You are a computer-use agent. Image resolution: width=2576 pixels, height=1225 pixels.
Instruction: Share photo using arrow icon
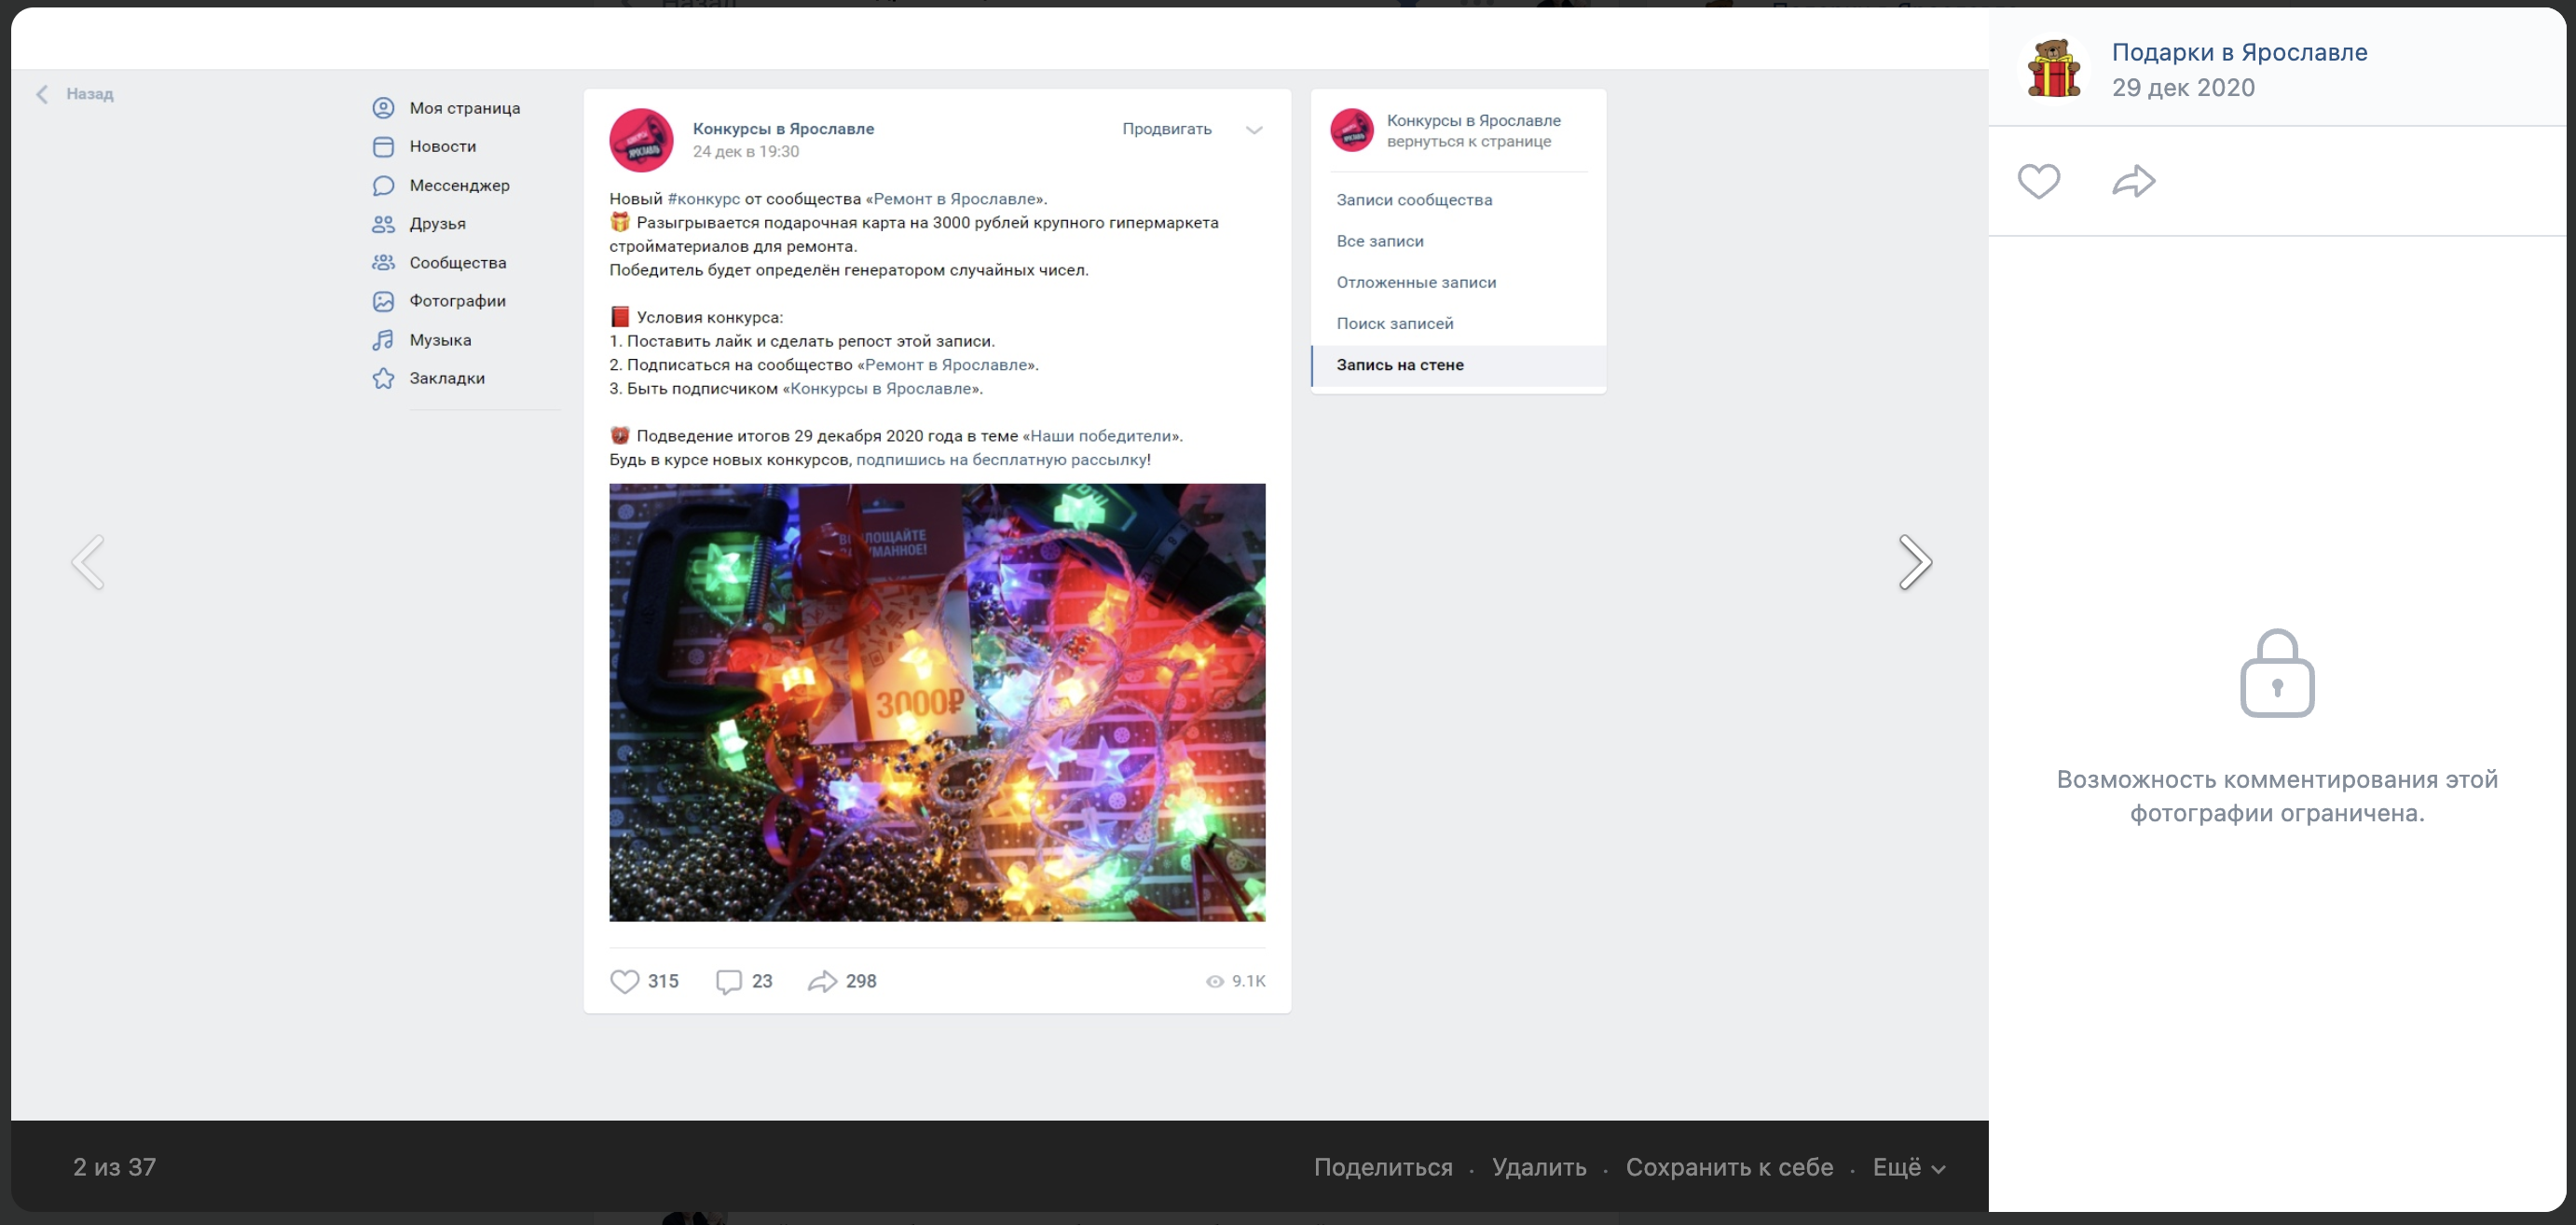point(2133,181)
